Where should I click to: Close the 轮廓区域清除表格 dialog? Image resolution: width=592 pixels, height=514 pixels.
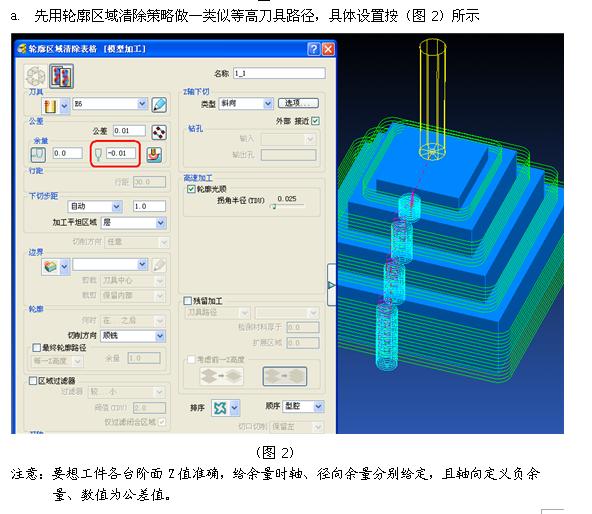[328, 49]
